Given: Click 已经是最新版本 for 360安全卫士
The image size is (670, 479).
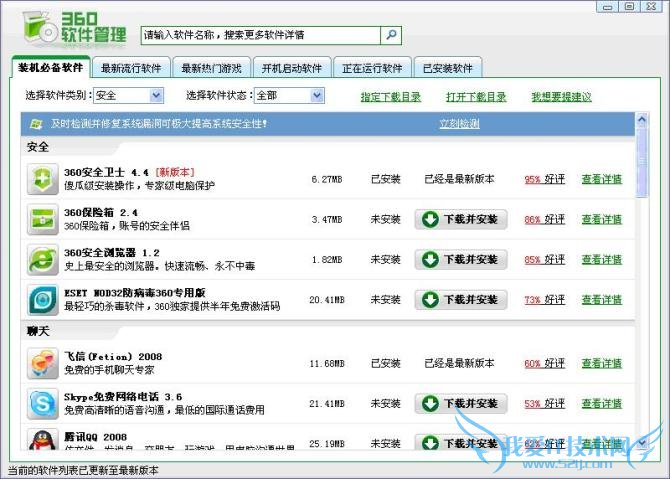Looking at the screenshot, I should tap(459, 179).
